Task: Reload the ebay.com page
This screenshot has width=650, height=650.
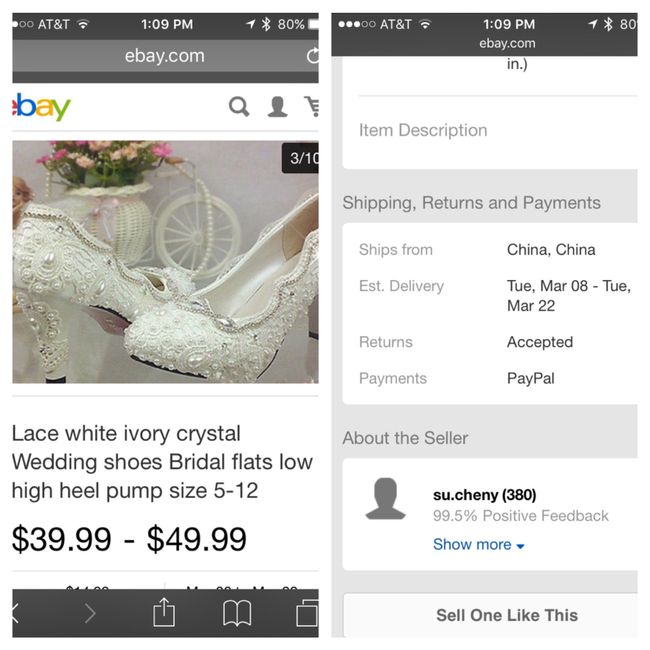Action: pyautogui.click(x=312, y=56)
